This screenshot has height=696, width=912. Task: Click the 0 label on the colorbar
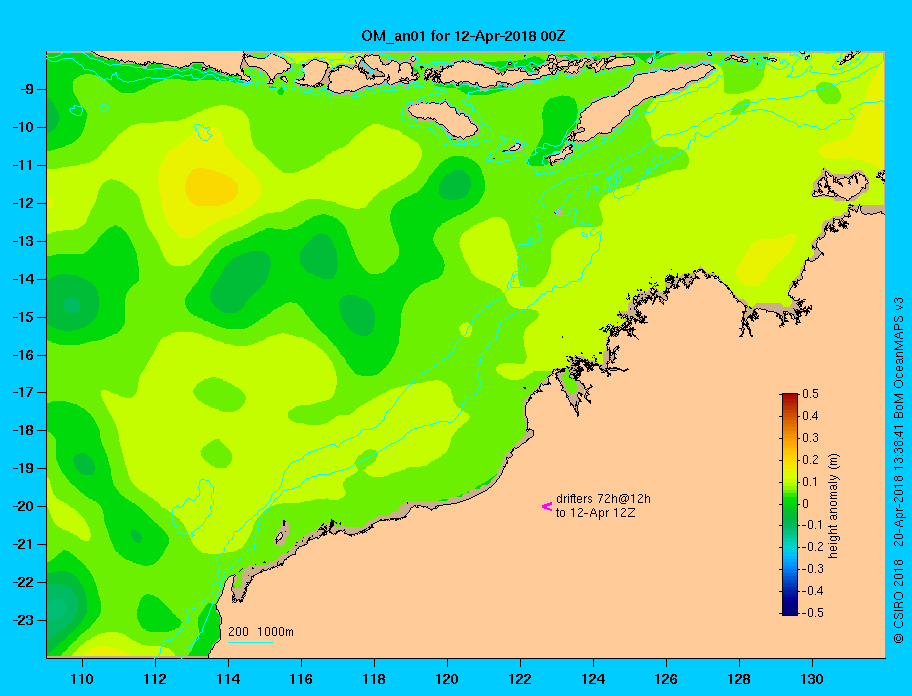(806, 504)
